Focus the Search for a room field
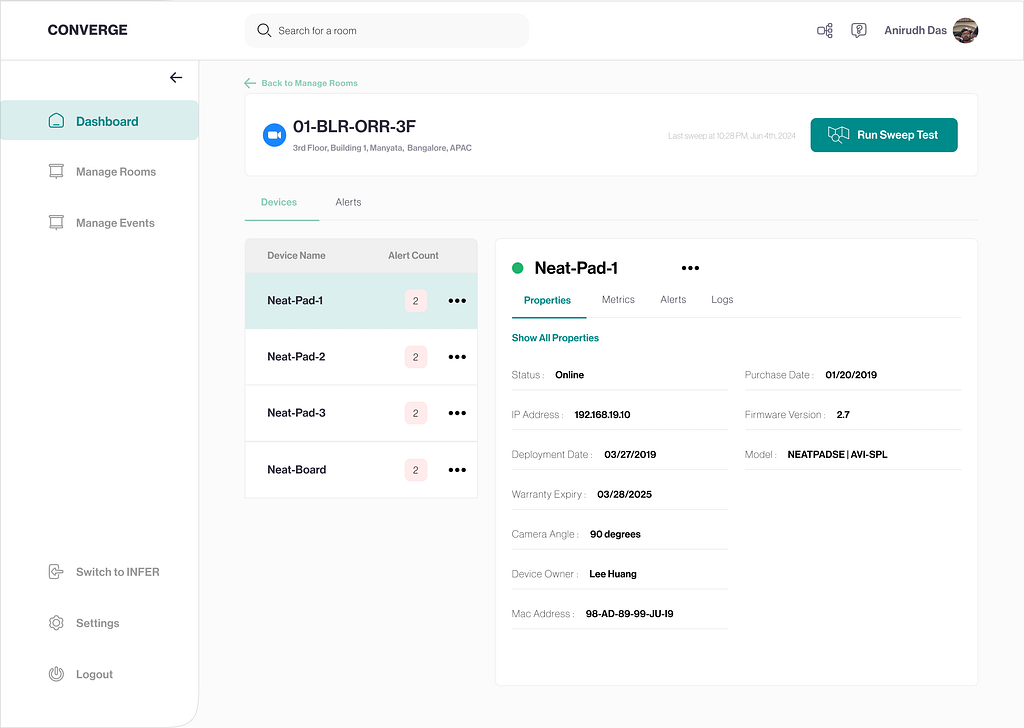This screenshot has height=728, width=1024. [387, 31]
